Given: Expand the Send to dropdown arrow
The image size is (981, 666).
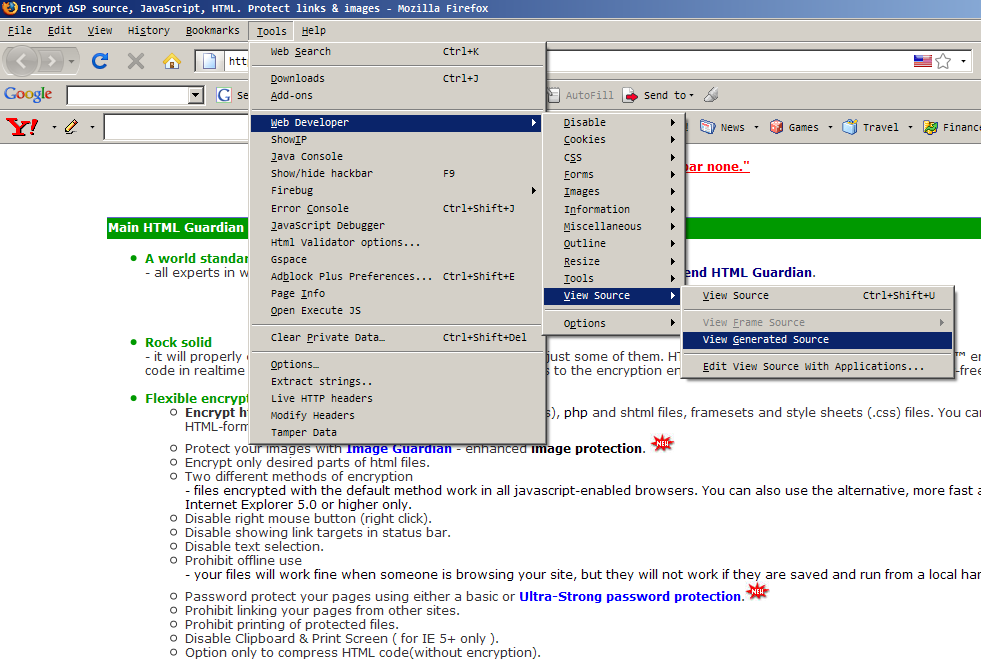Looking at the screenshot, I should pyautogui.click(x=691, y=96).
